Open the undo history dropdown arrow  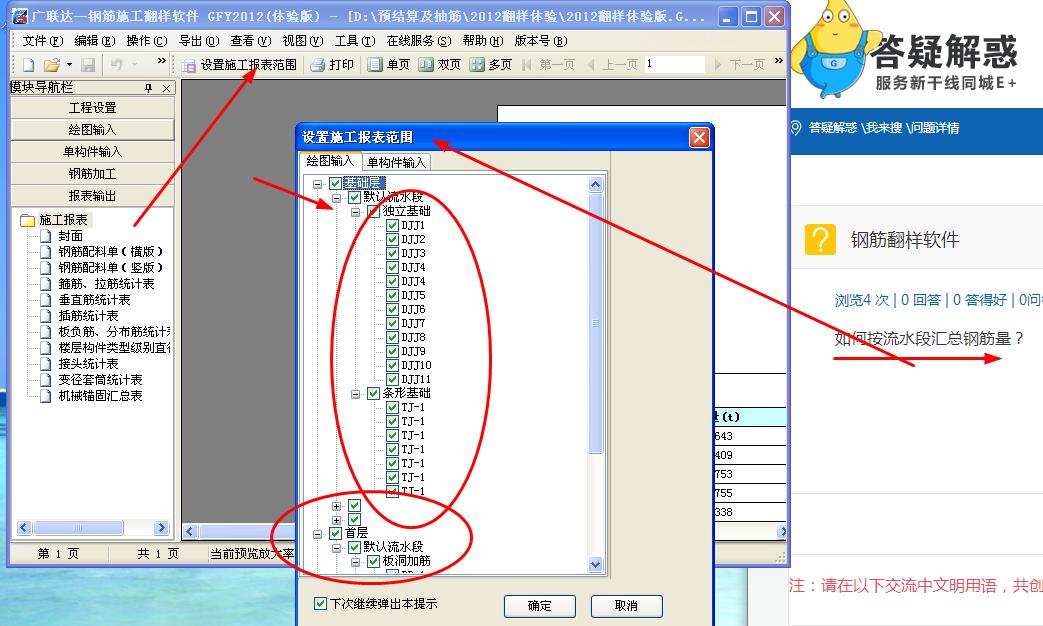coord(134,65)
